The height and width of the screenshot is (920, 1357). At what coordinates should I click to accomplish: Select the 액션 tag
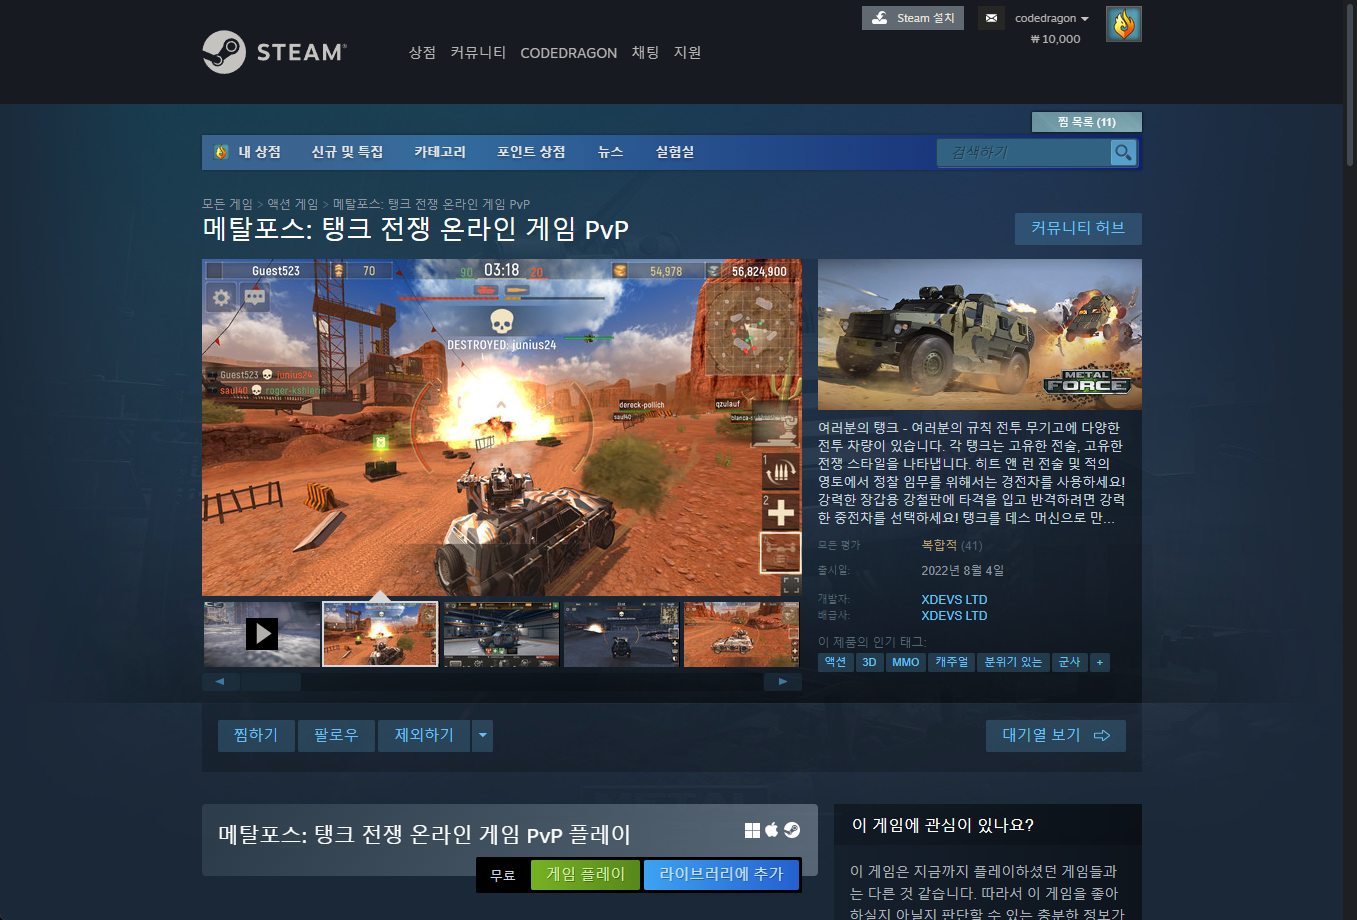click(x=835, y=662)
